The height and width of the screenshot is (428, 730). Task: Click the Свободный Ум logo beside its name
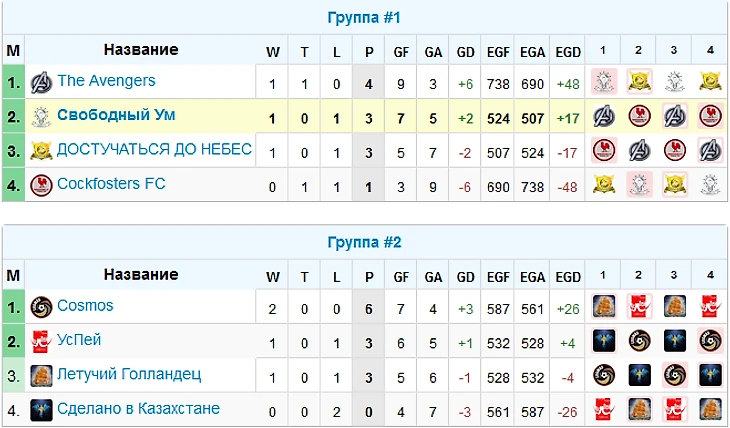[41, 116]
